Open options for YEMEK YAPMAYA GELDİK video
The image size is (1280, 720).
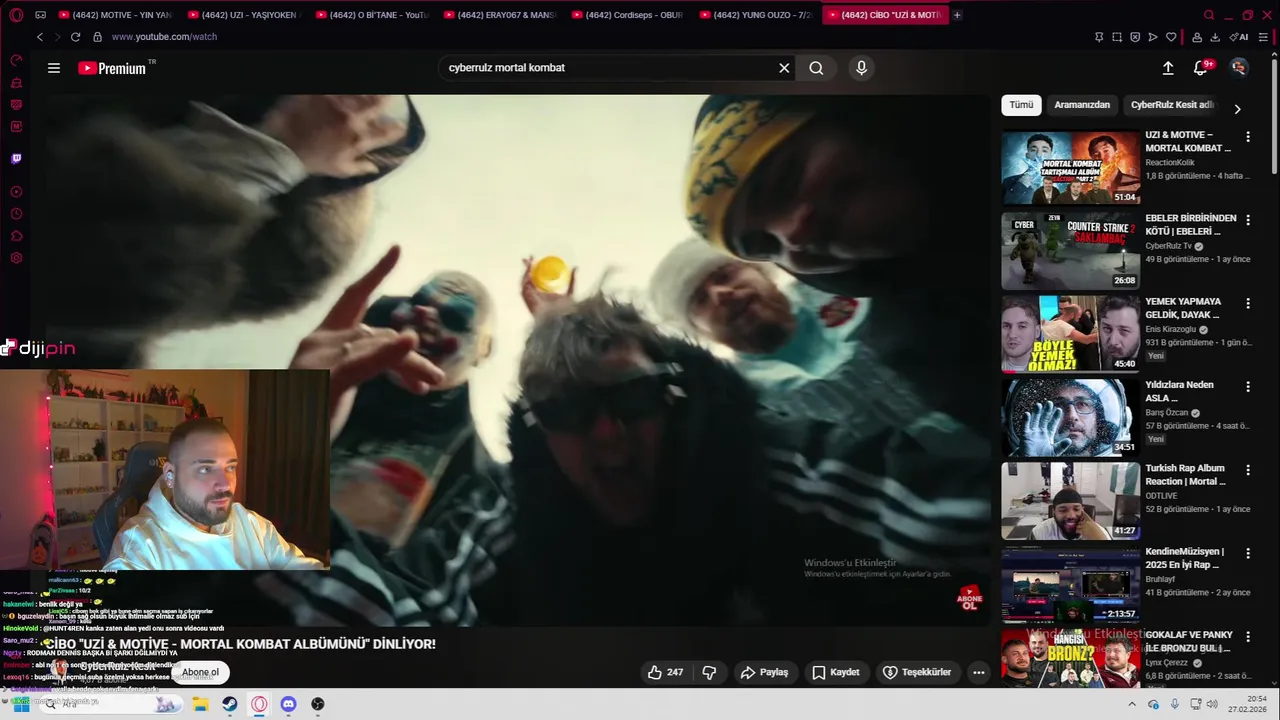pos(1247,302)
